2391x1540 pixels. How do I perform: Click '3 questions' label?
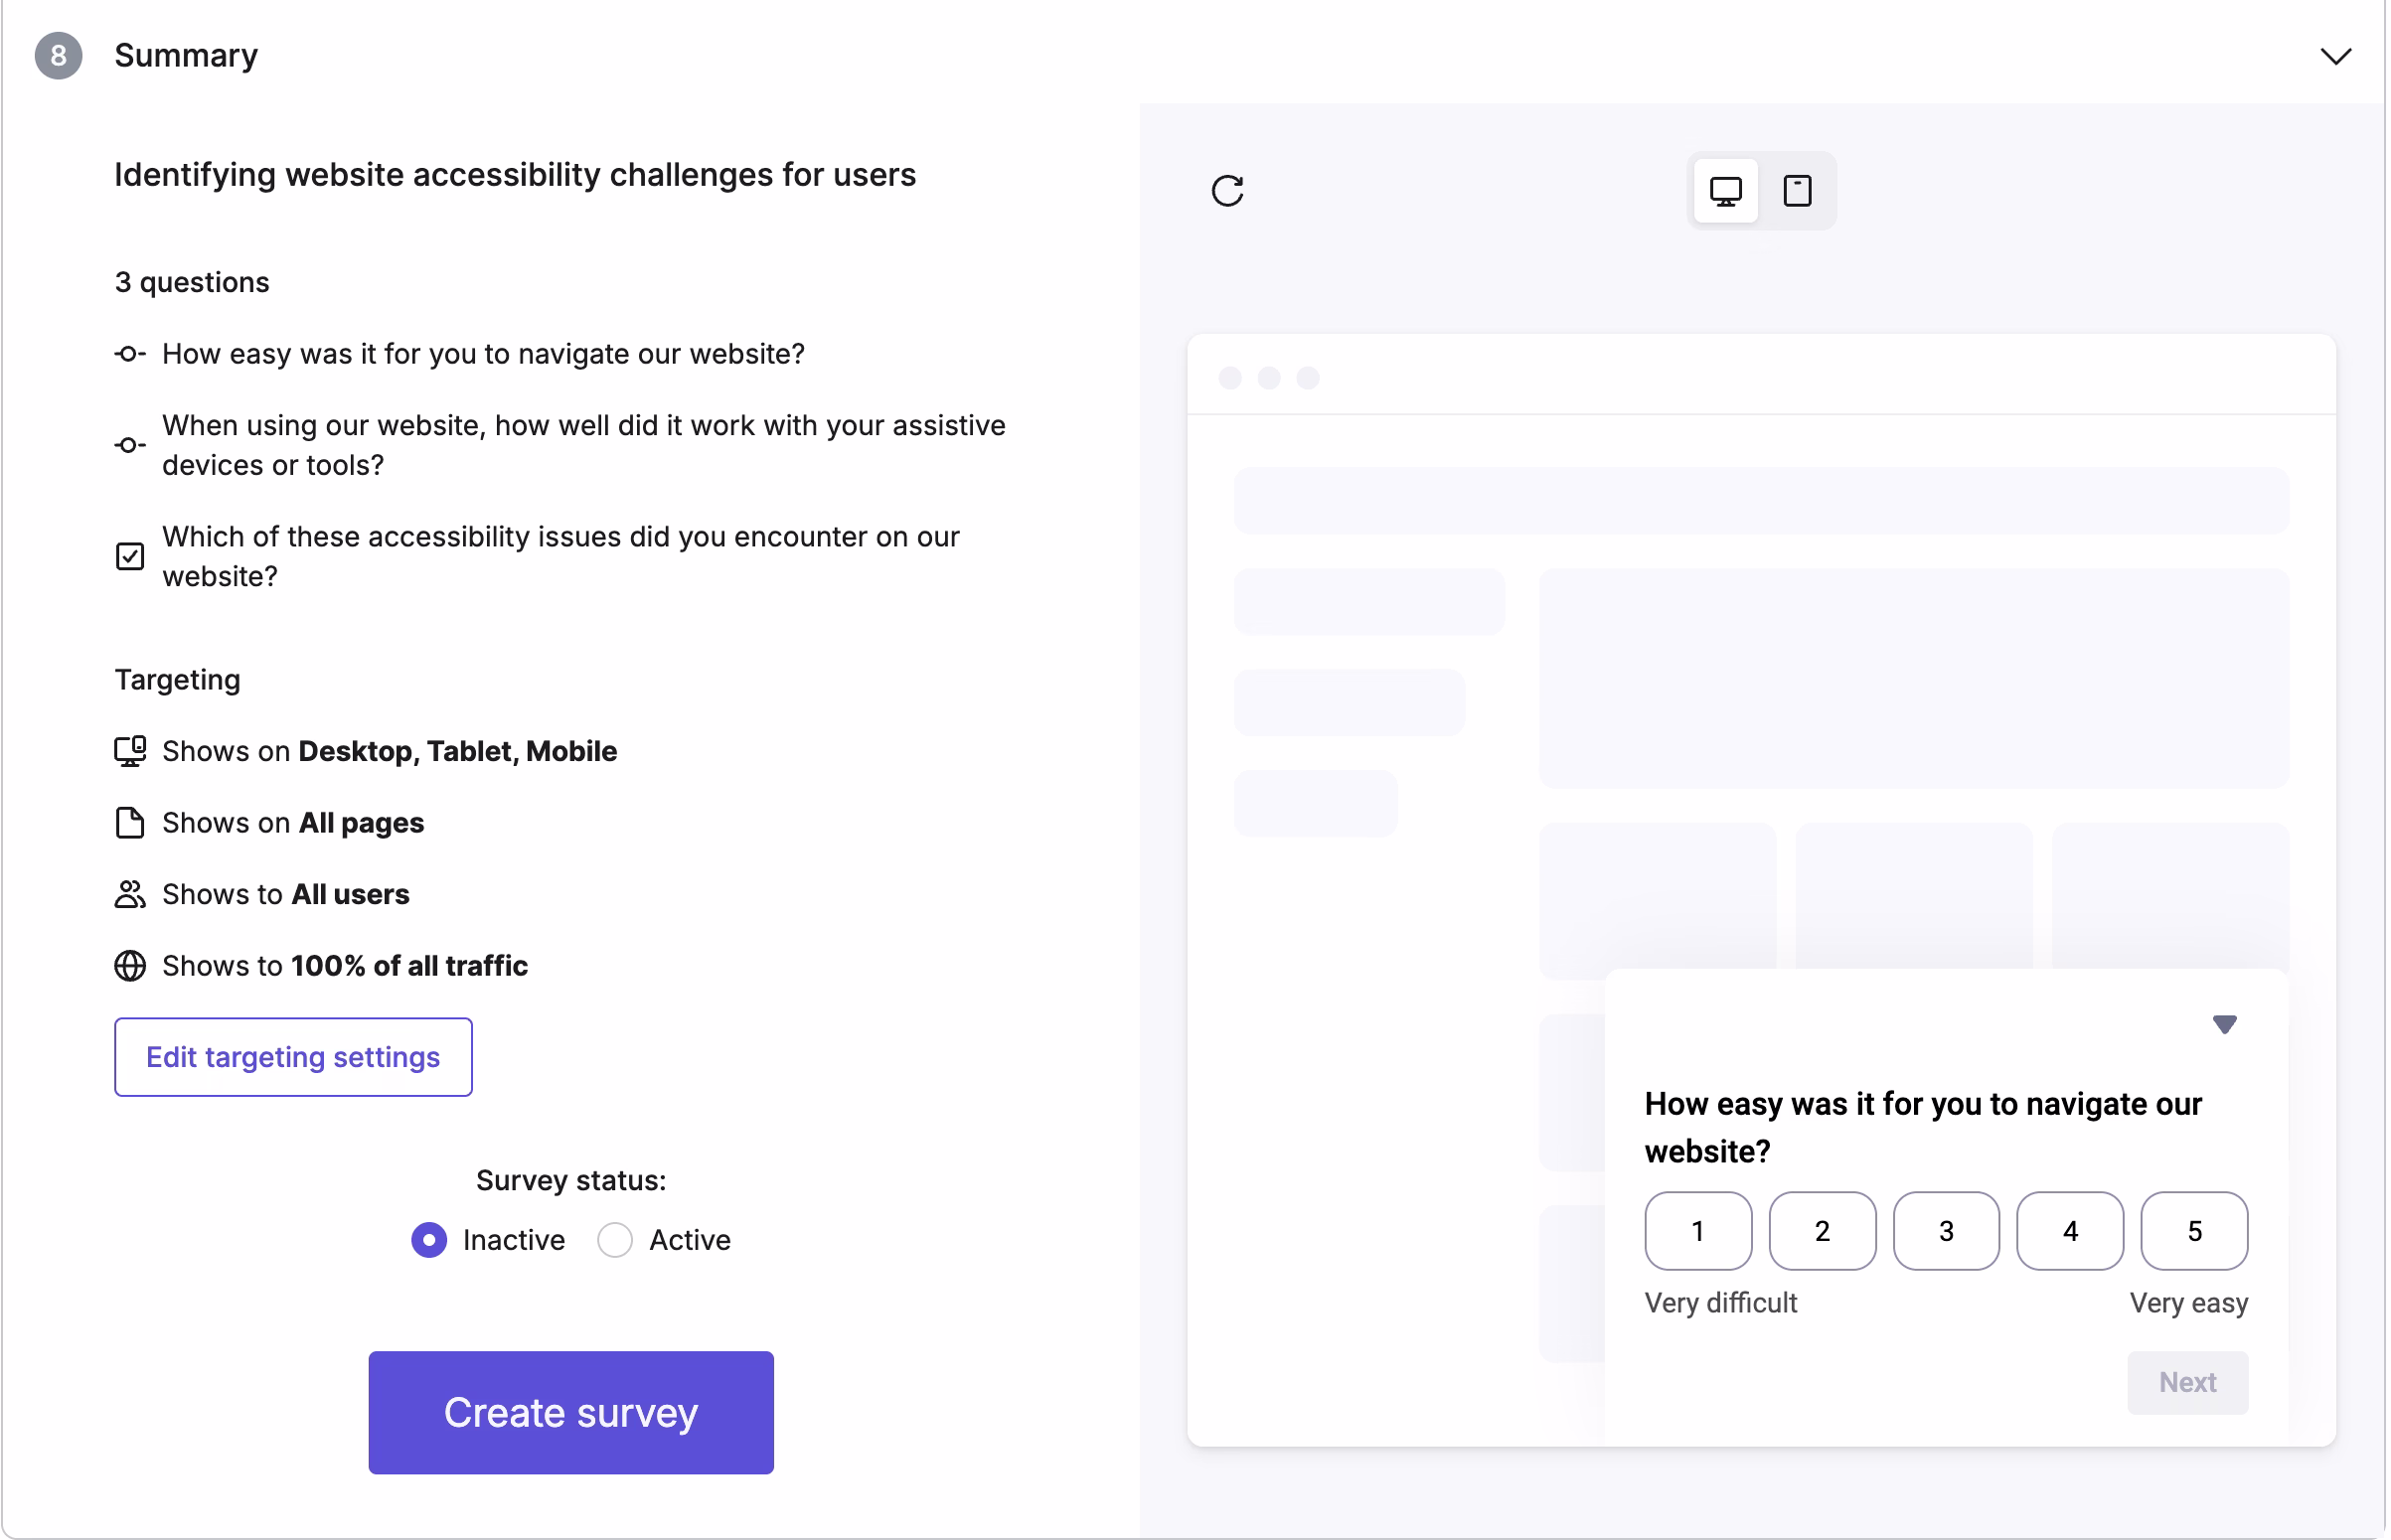192,282
